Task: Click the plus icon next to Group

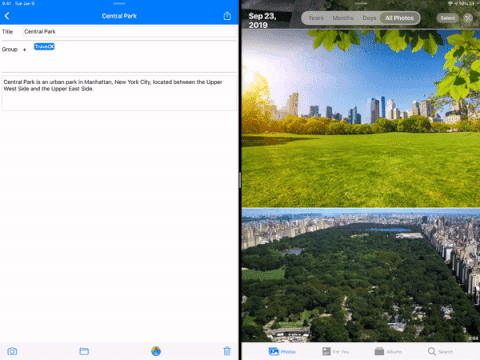Action: click(x=24, y=50)
